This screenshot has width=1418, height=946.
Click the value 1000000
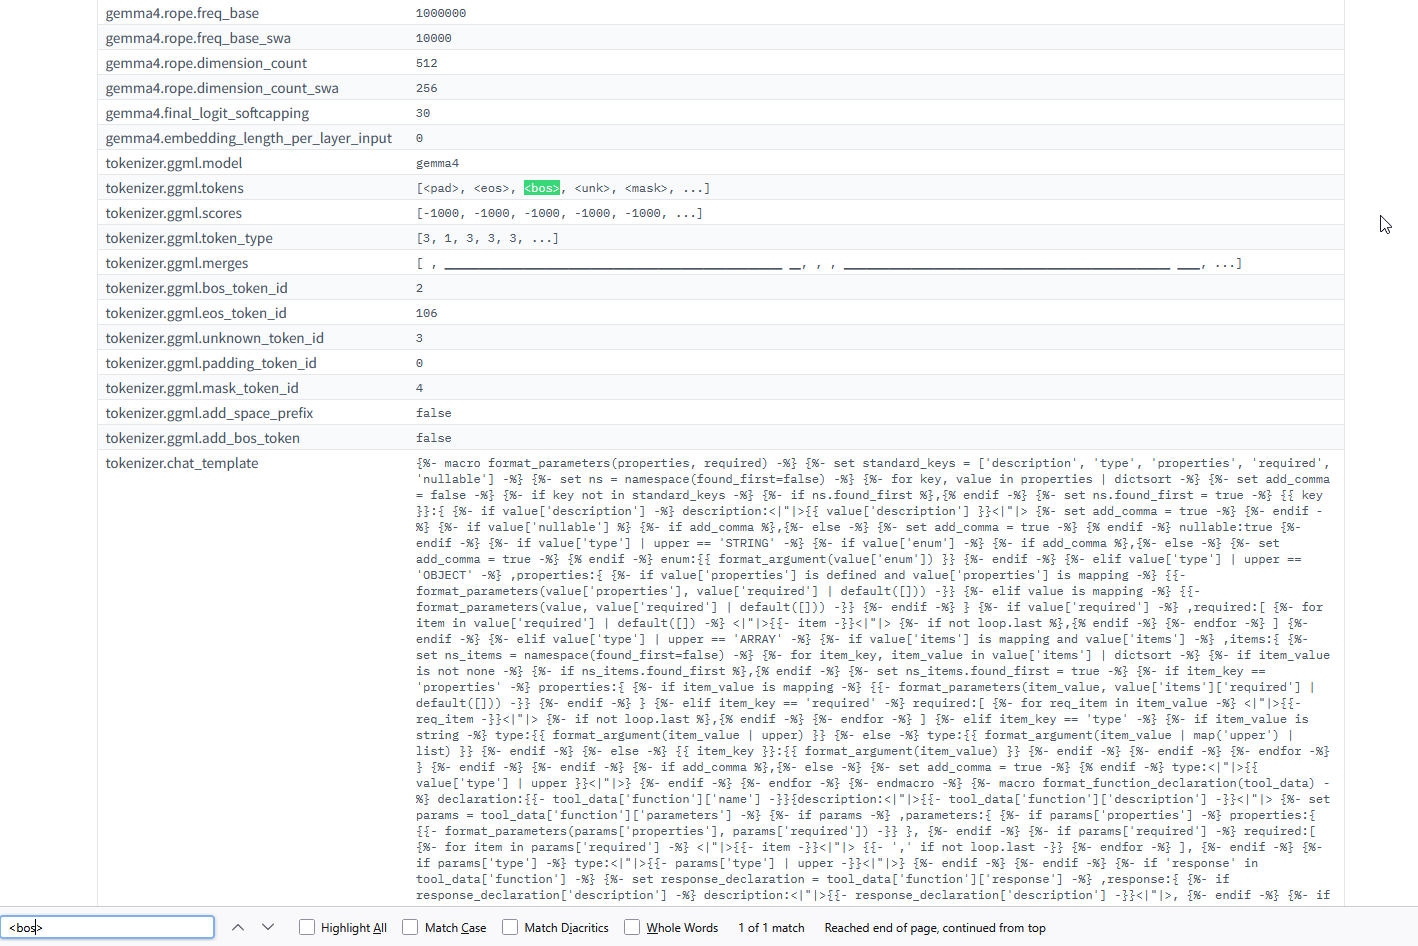point(441,13)
